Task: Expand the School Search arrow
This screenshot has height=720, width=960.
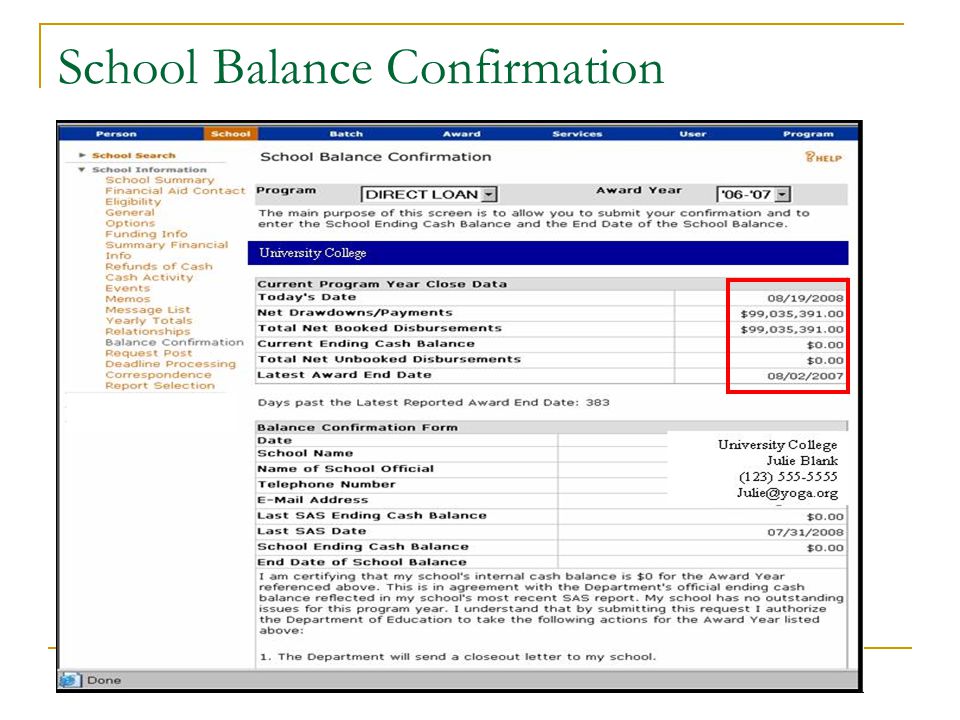Action: coord(82,156)
